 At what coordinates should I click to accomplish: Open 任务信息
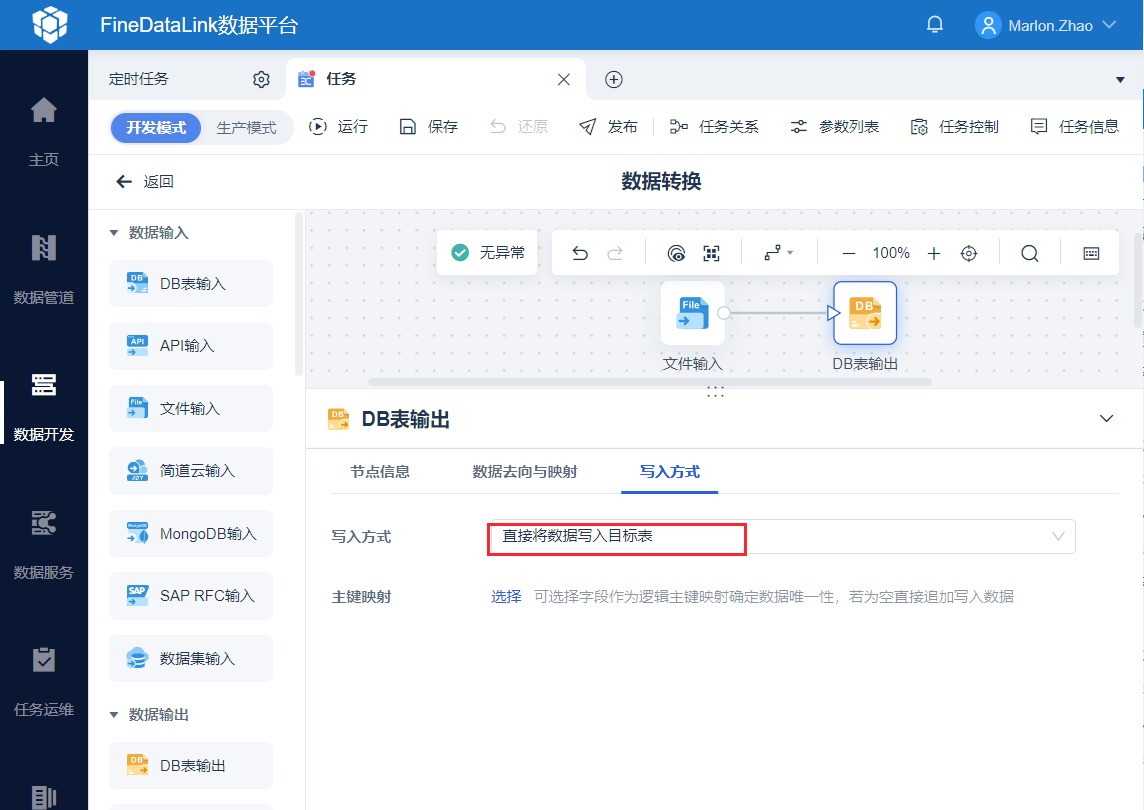(1074, 127)
